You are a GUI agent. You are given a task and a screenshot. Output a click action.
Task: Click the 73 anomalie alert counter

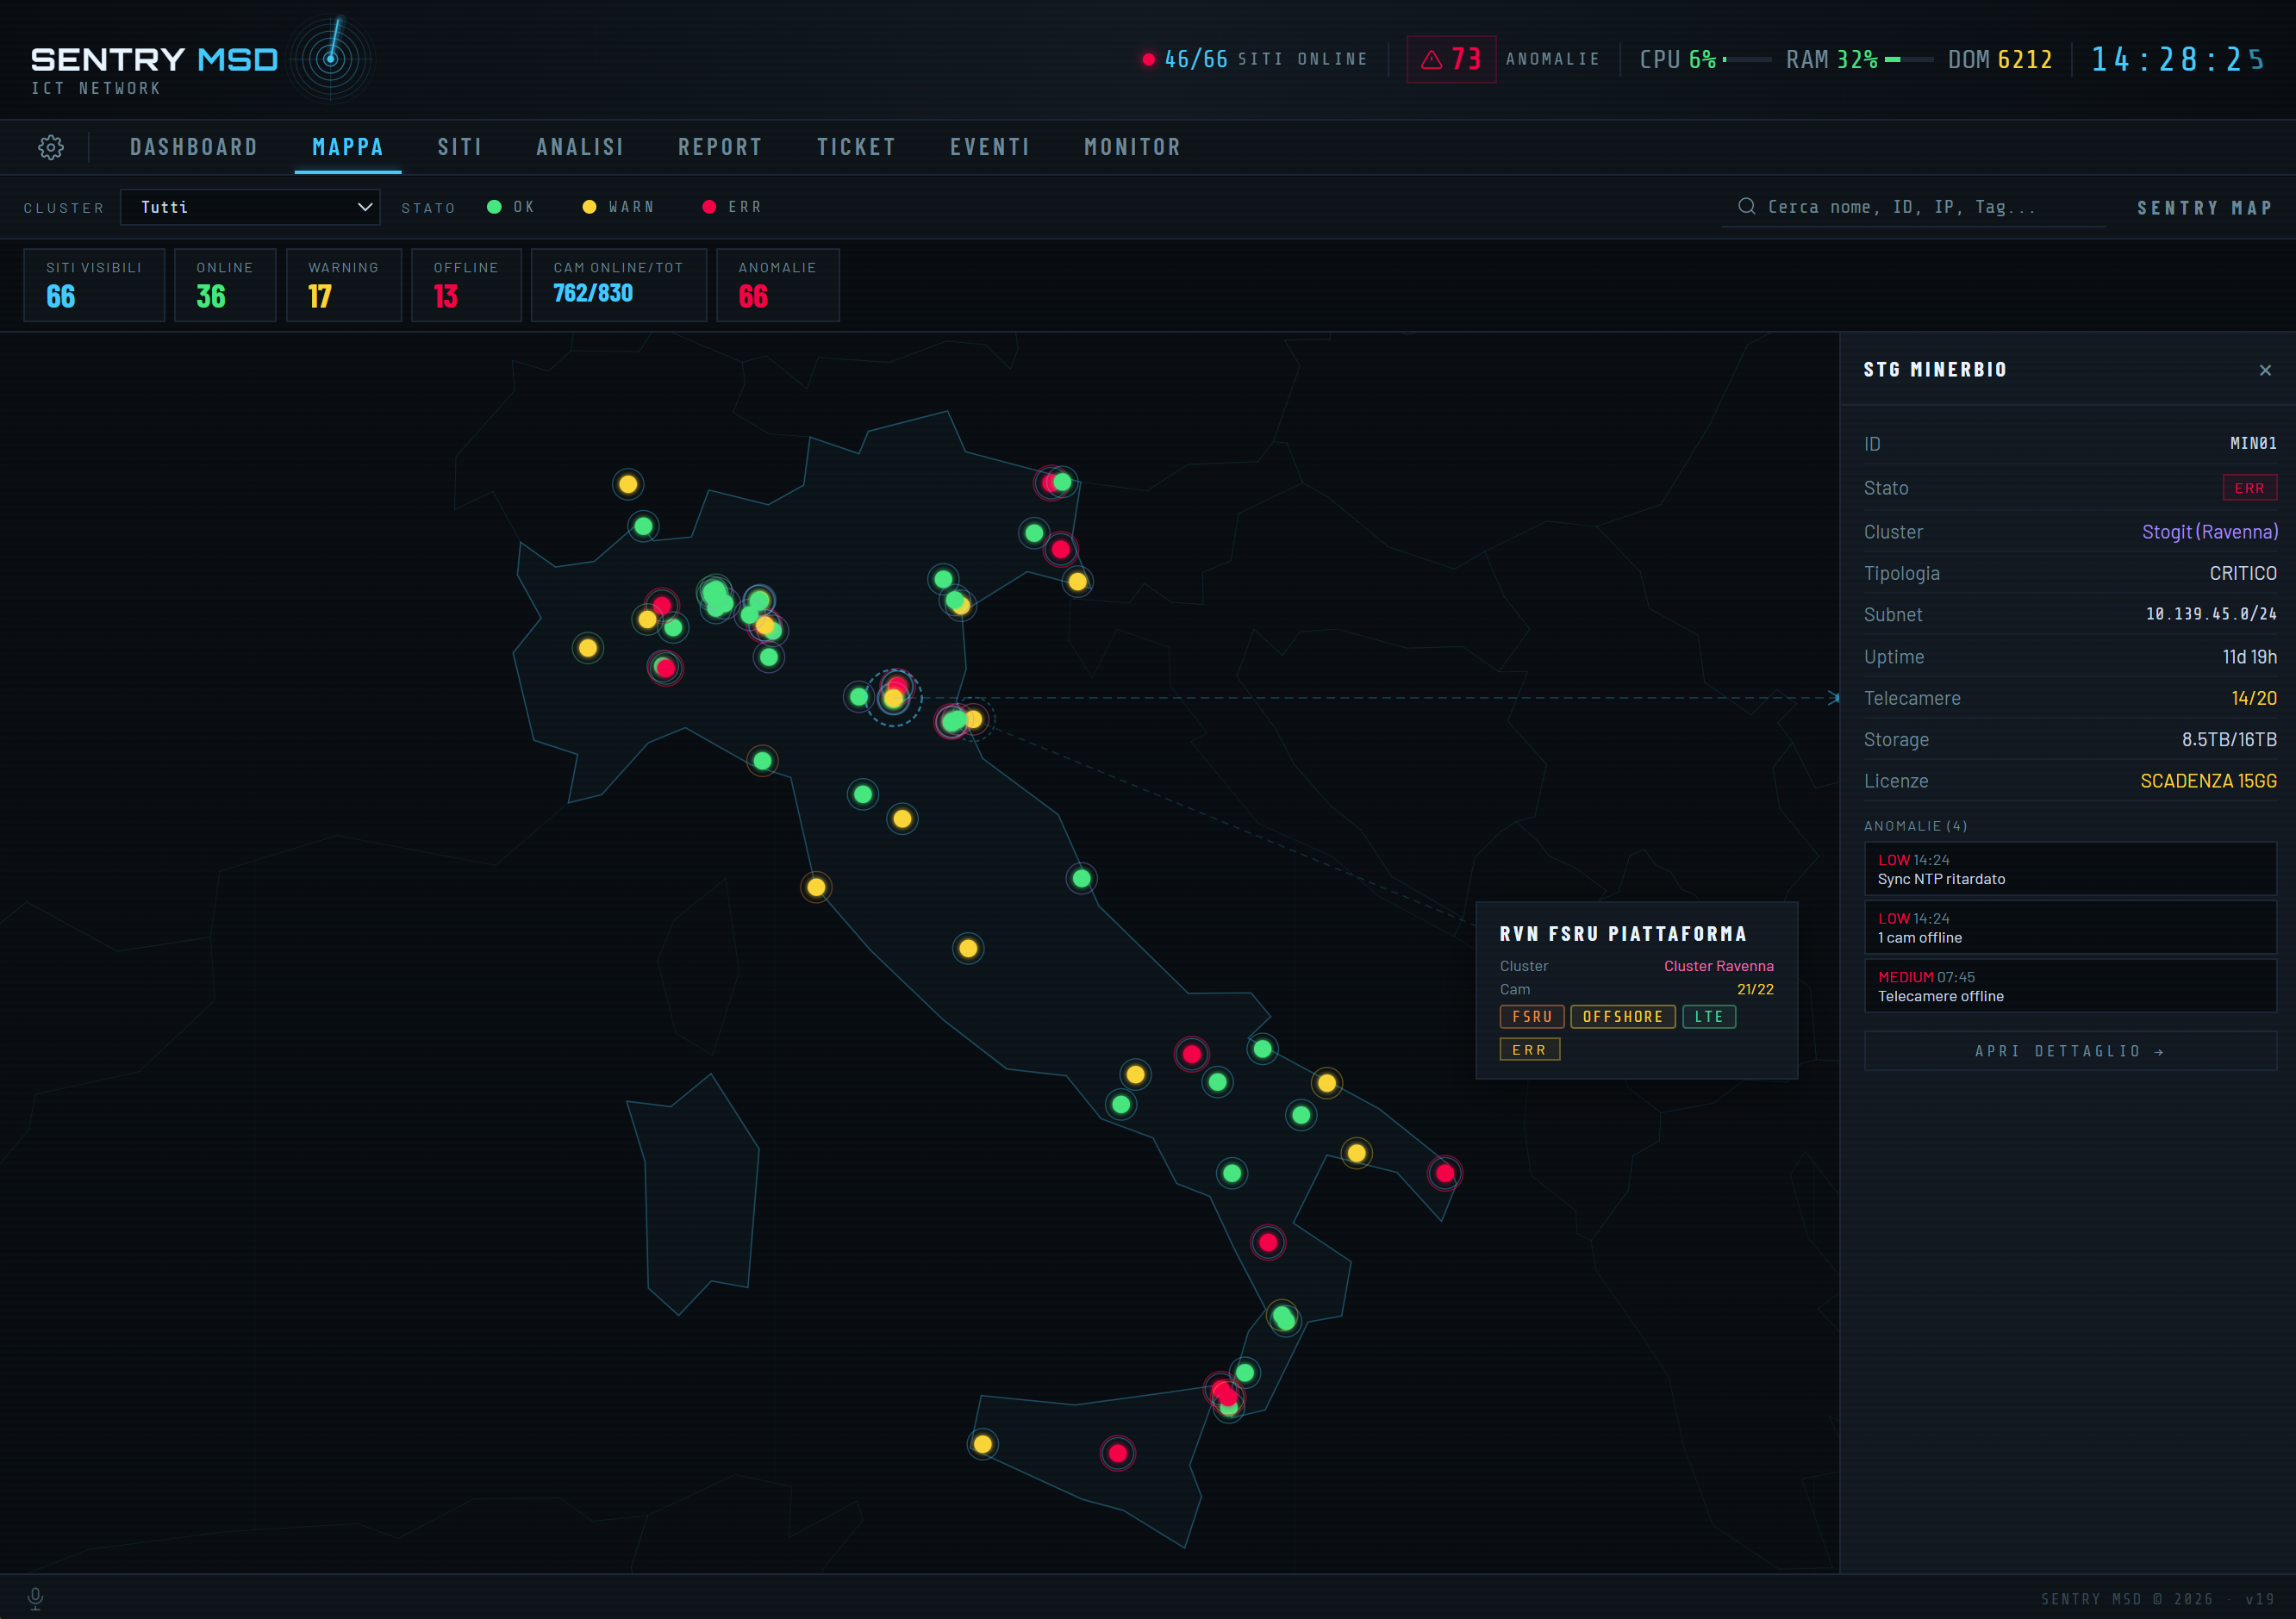coord(1451,59)
